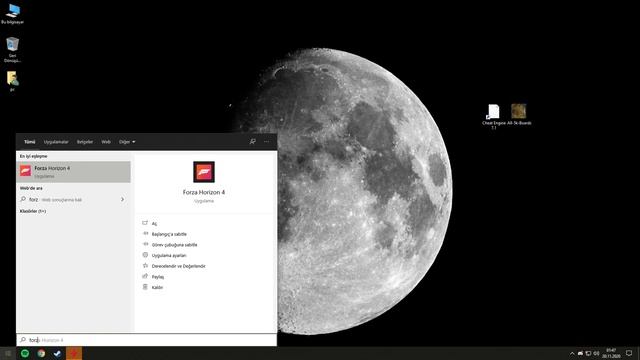Open the taskbar clock and date
This screenshot has height=360, width=640.
(x=611, y=353)
